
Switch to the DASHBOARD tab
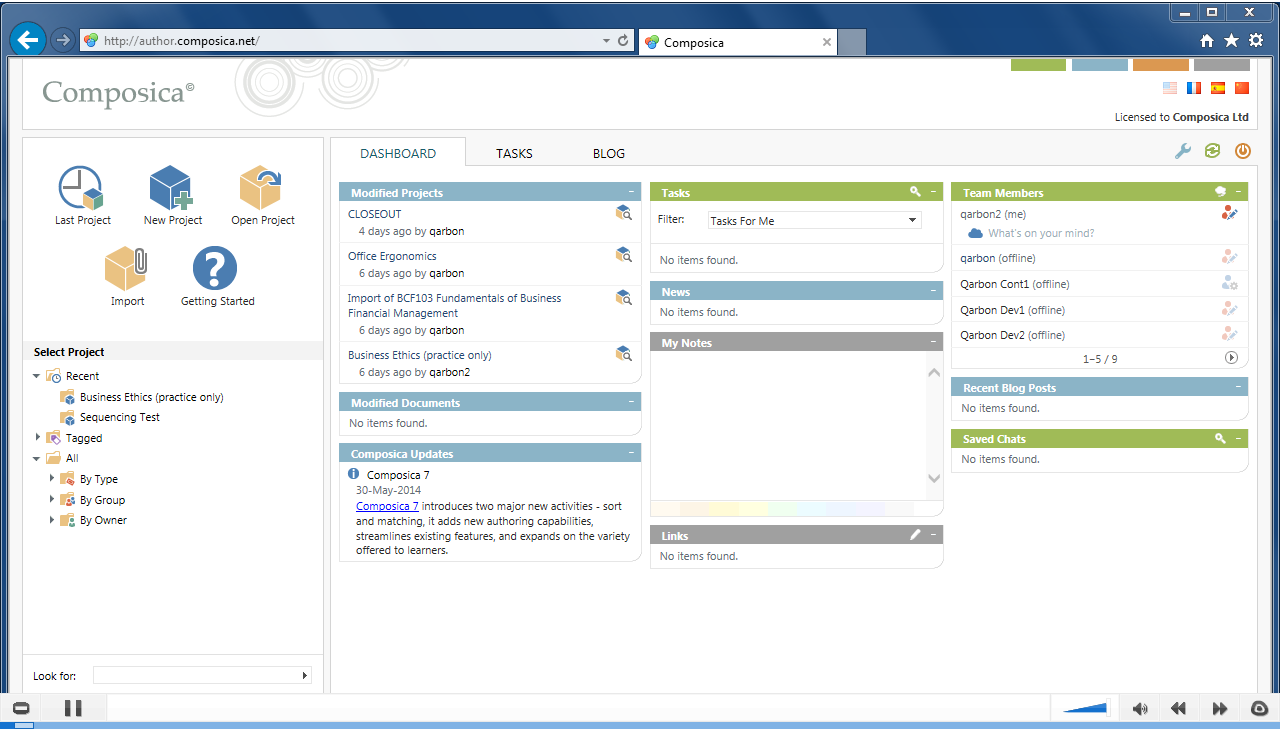[x=398, y=153]
